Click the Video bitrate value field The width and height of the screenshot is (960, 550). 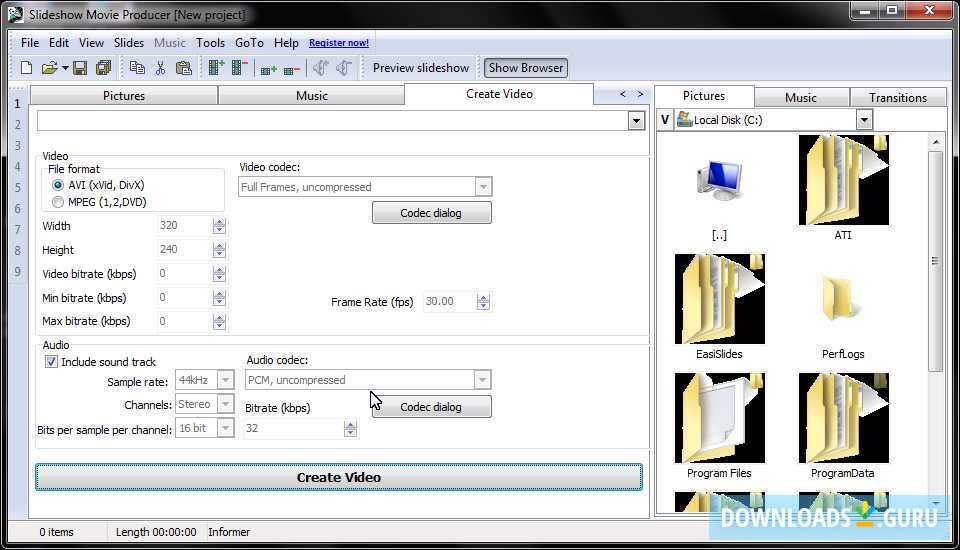point(185,274)
